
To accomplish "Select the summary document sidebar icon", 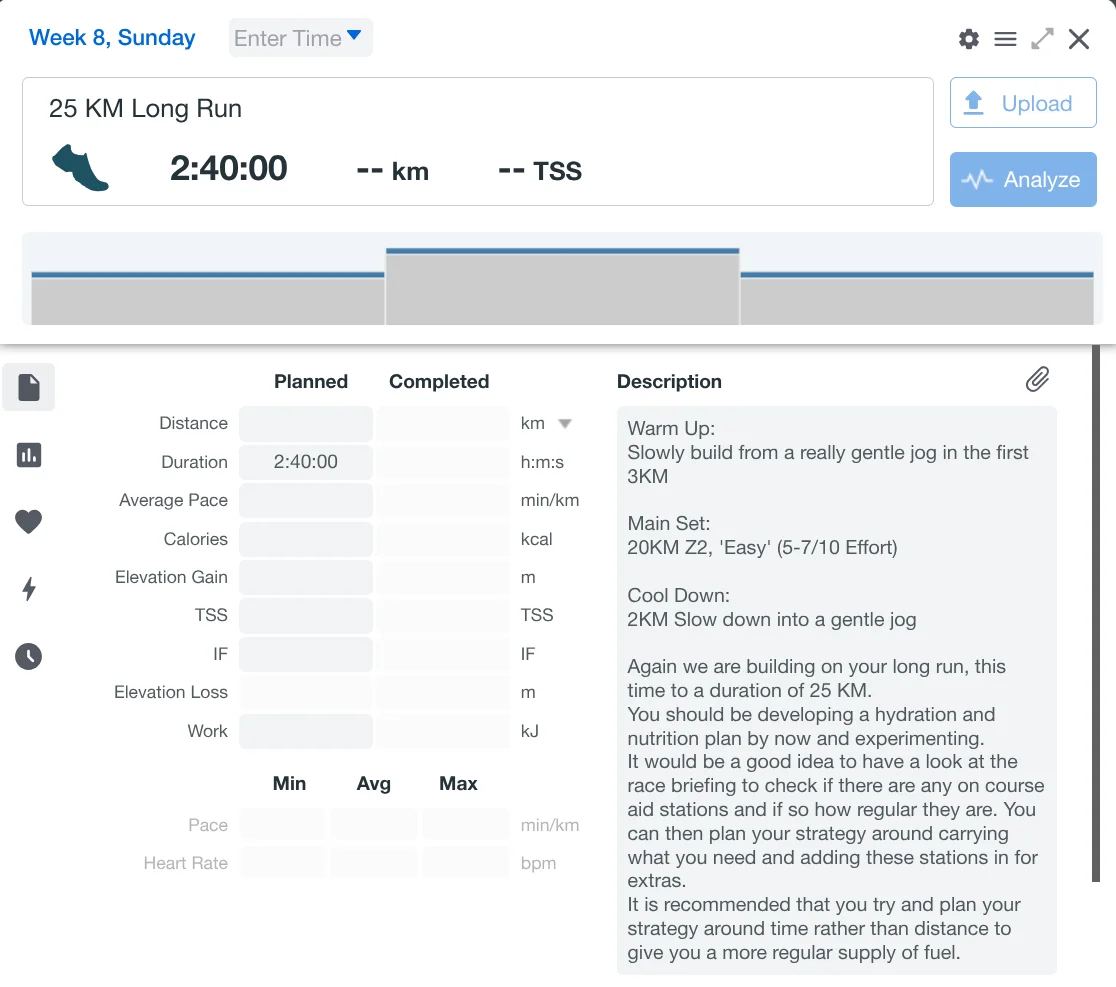I will [x=29, y=388].
